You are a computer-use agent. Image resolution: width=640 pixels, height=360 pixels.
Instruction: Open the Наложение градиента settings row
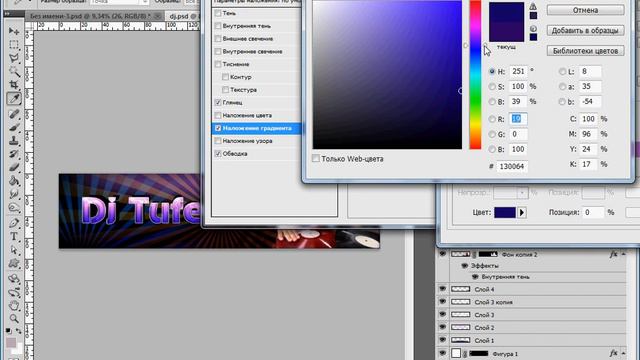(256, 128)
